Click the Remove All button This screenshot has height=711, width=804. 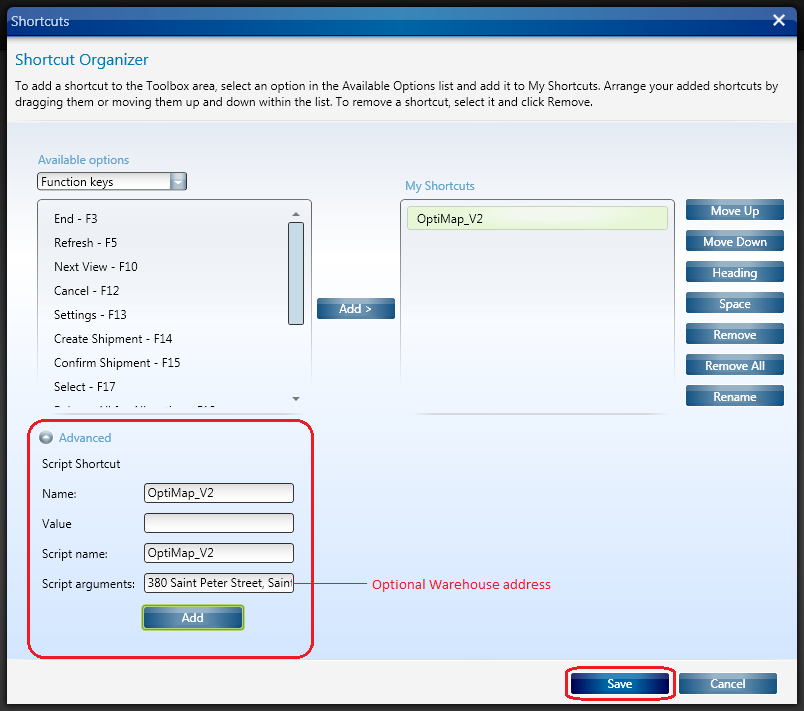coord(734,366)
